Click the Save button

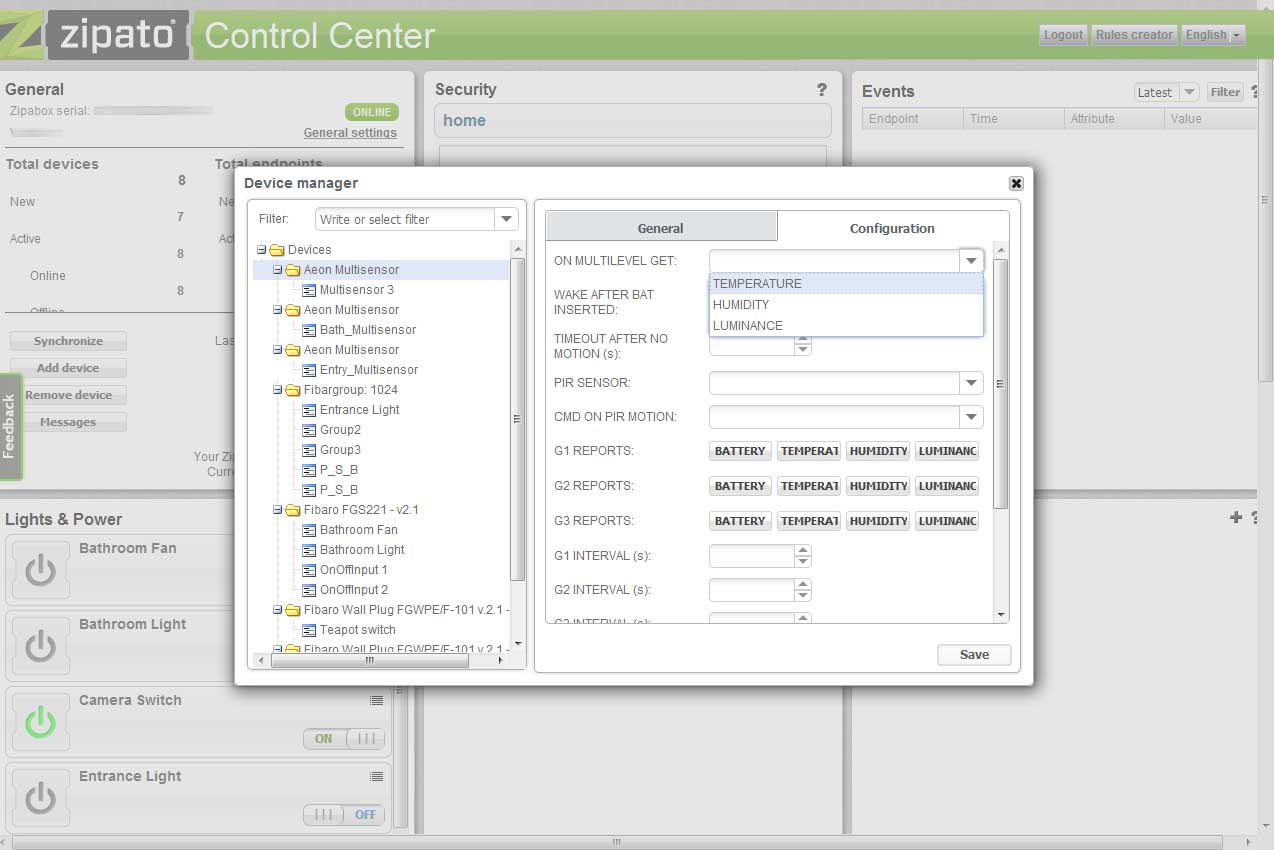pos(974,655)
